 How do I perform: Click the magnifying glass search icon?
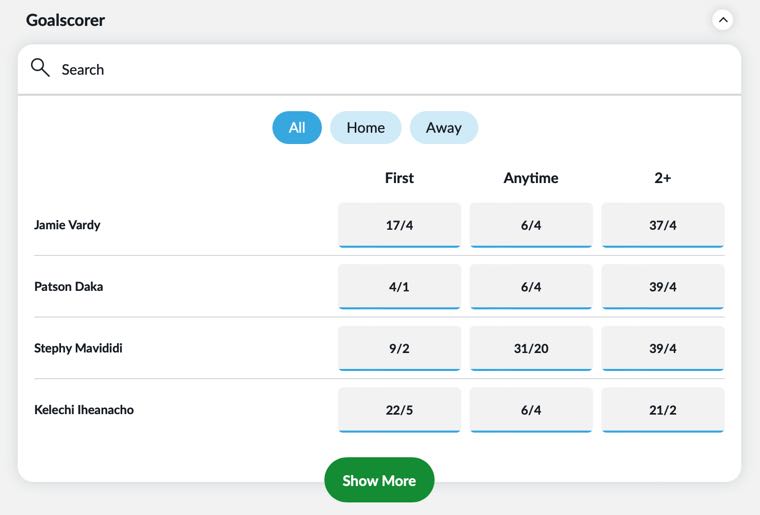[40, 68]
